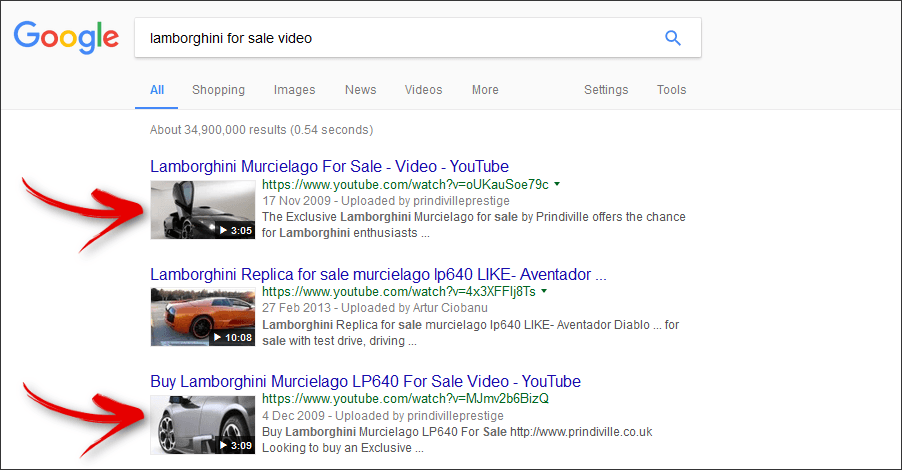Click the 27 Feb 2013 Artur Ciobanu line
Screen dimensions: 902x470
(375, 308)
